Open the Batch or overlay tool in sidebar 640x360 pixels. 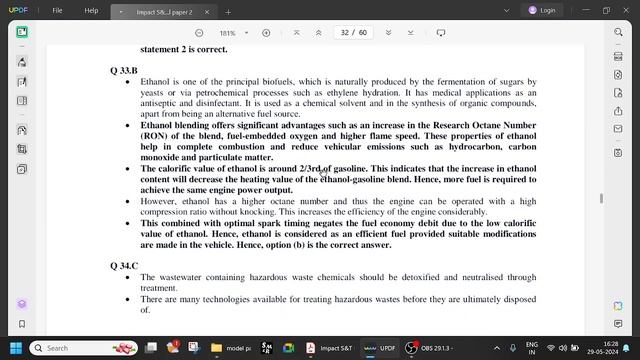point(22,169)
